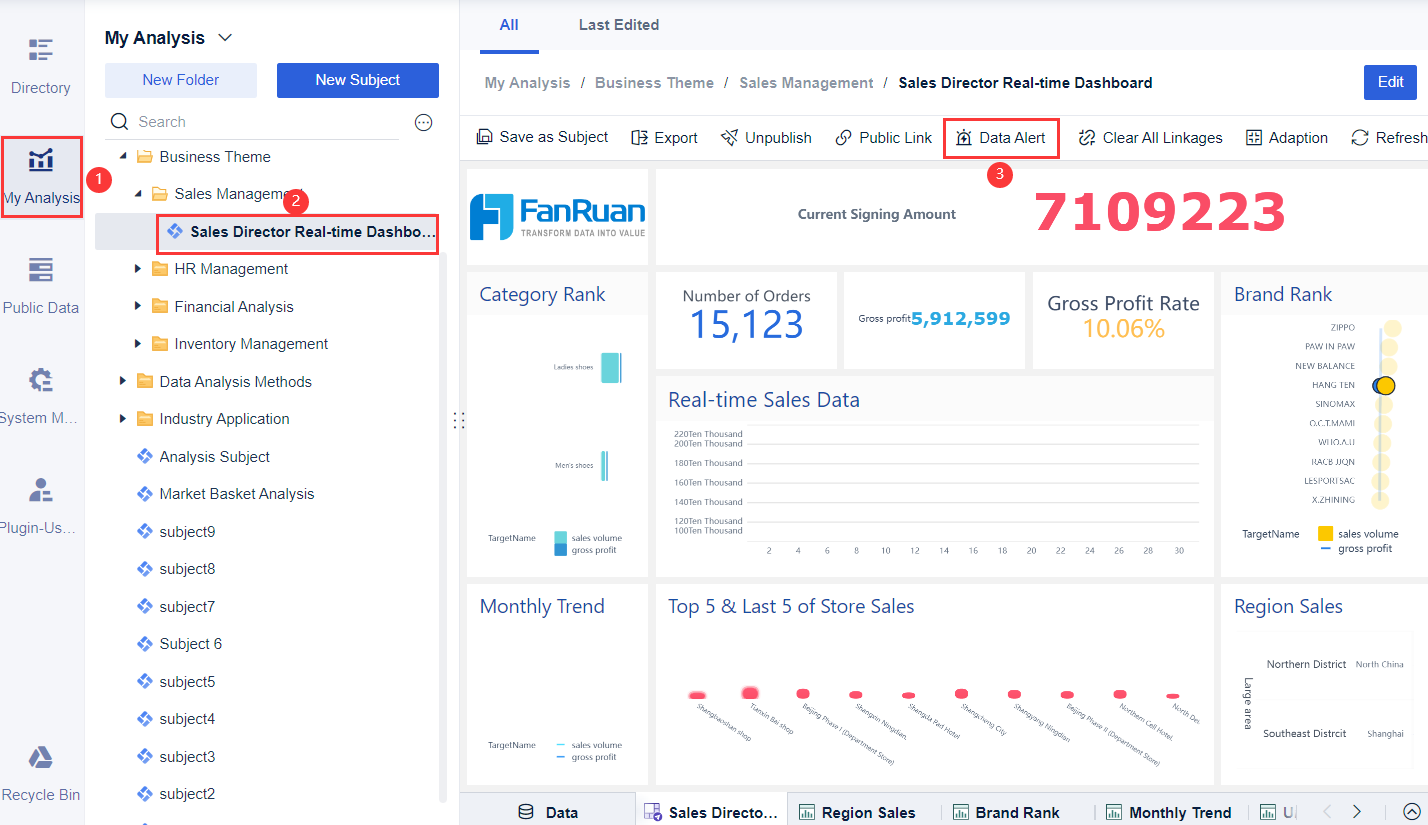Open the My Analysis title dropdown
The height and width of the screenshot is (825, 1428).
click(225, 38)
